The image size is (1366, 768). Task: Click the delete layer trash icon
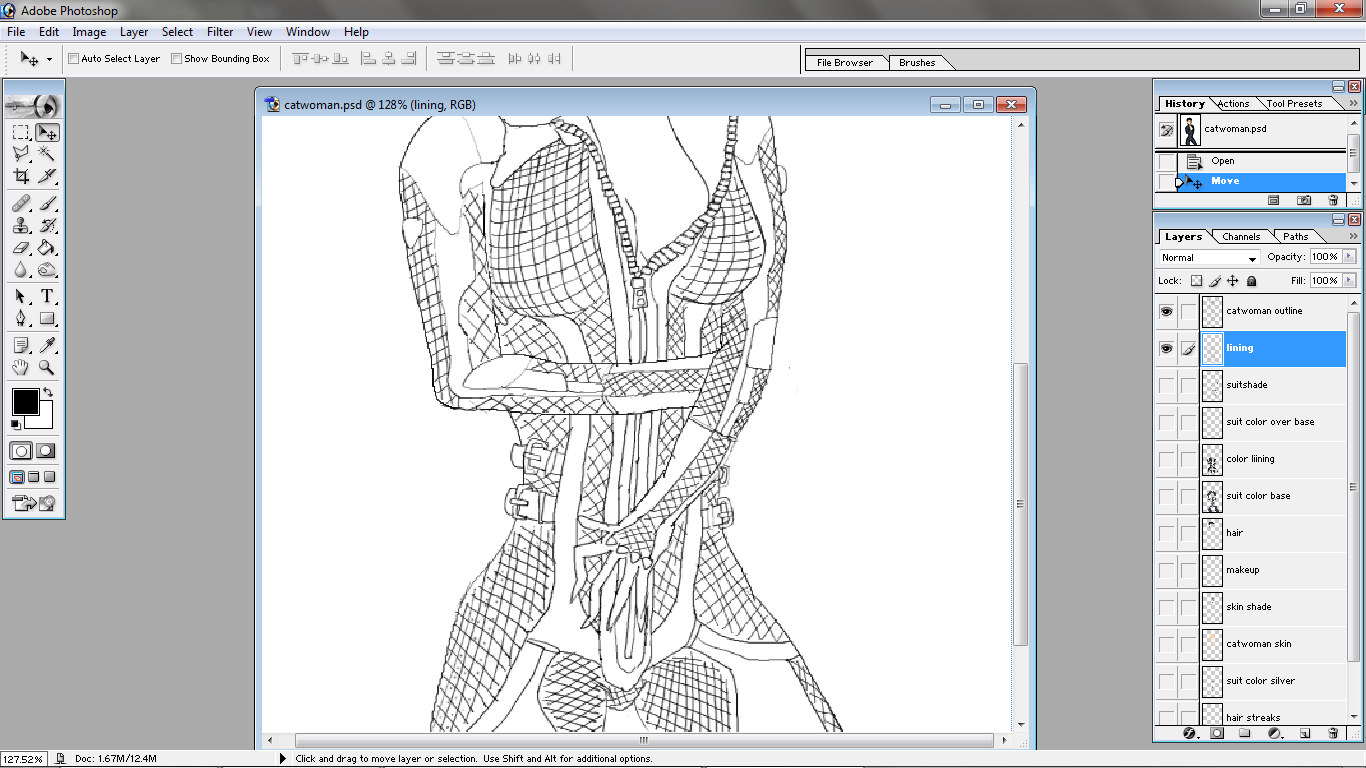[1333, 733]
